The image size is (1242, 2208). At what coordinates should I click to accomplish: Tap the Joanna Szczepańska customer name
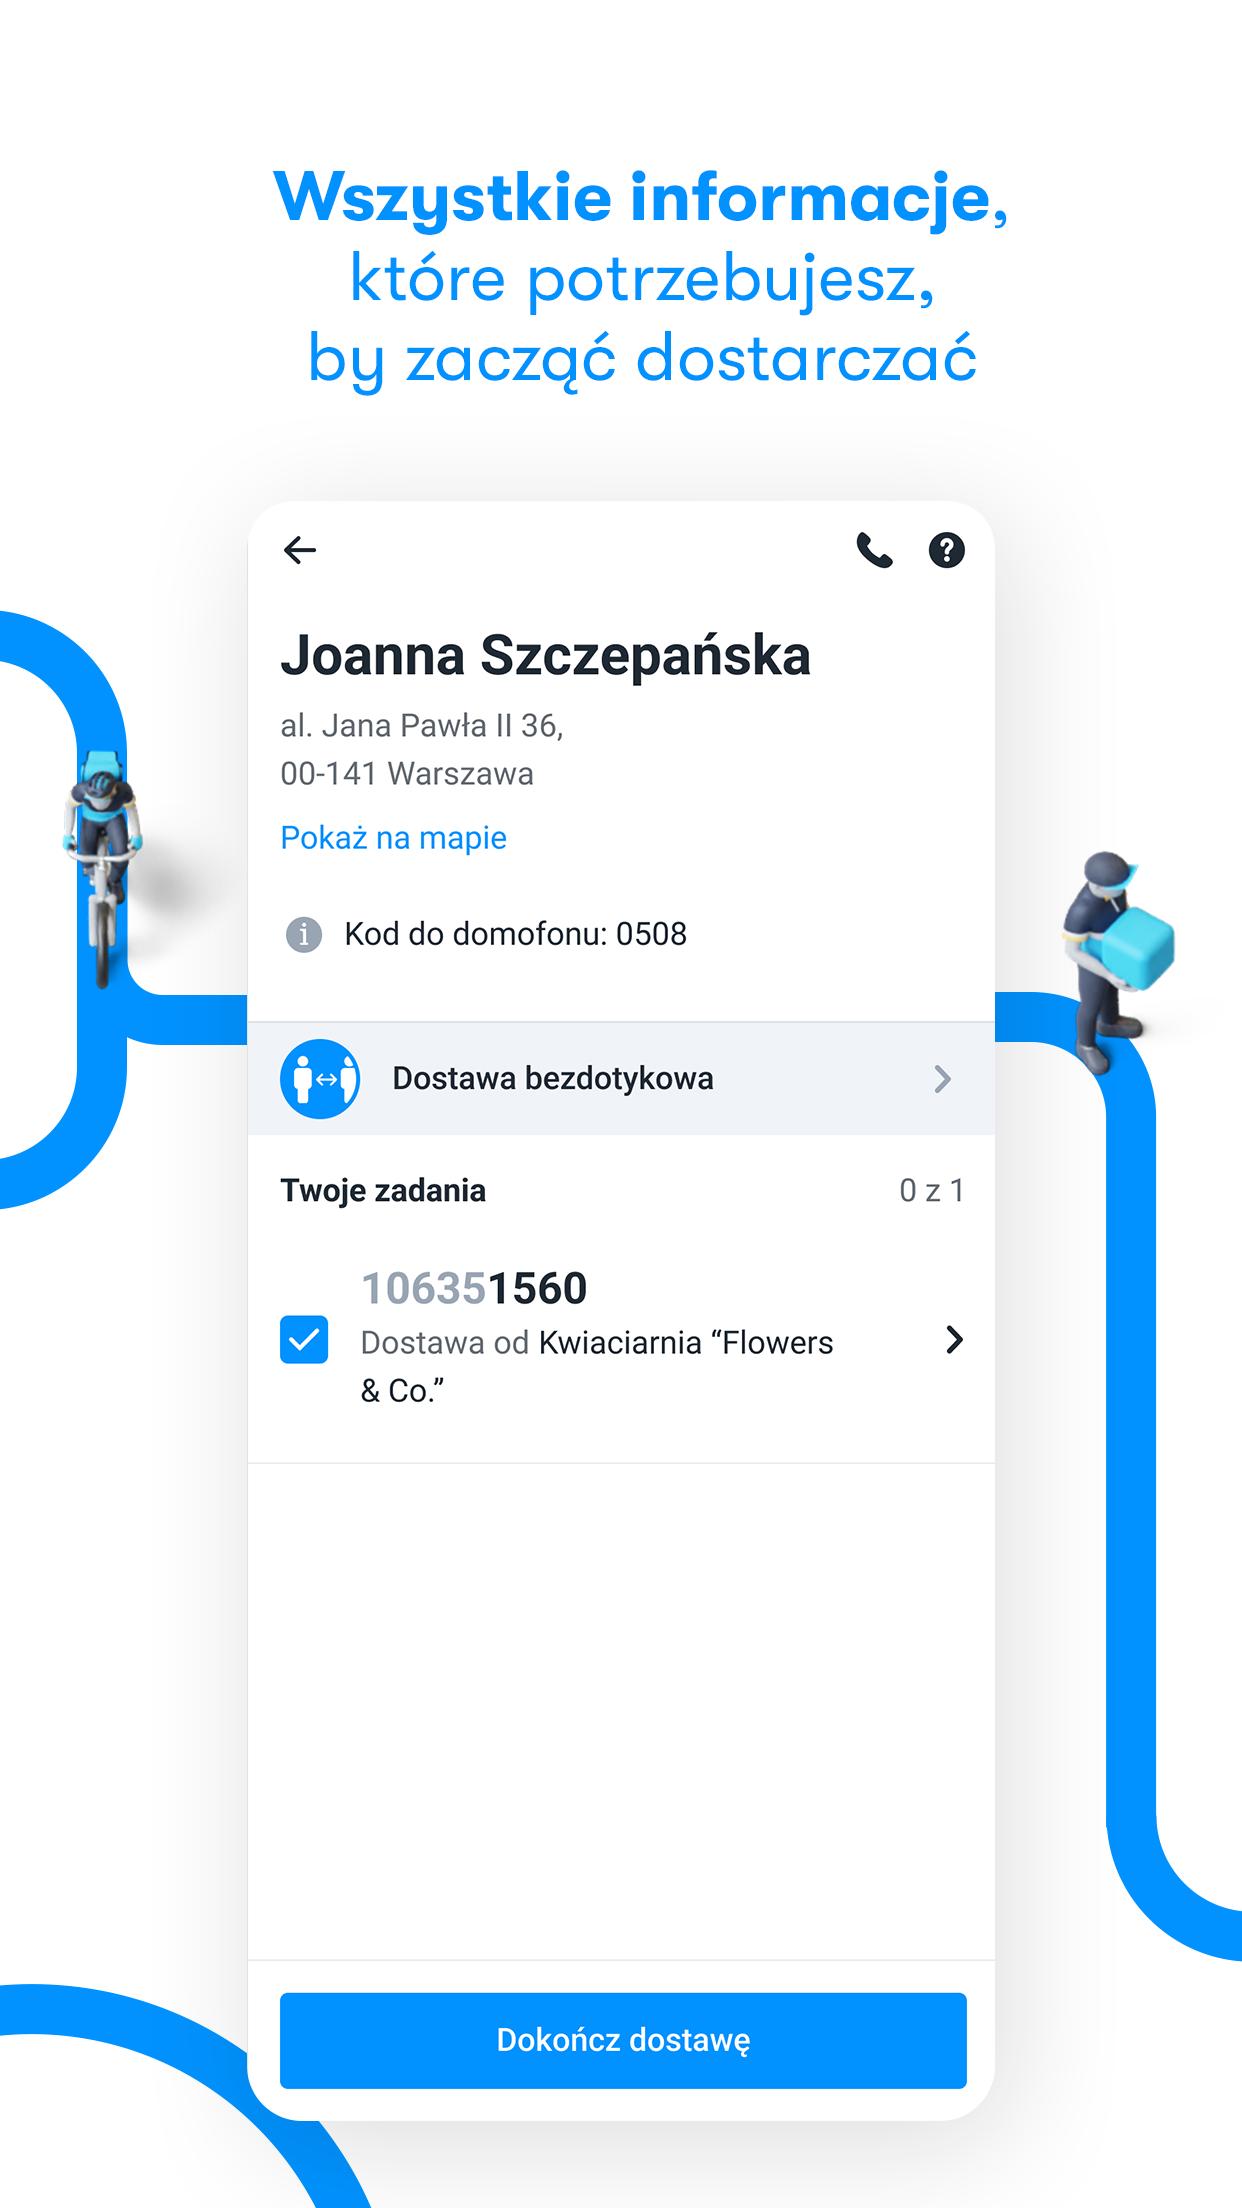point(545,656)
